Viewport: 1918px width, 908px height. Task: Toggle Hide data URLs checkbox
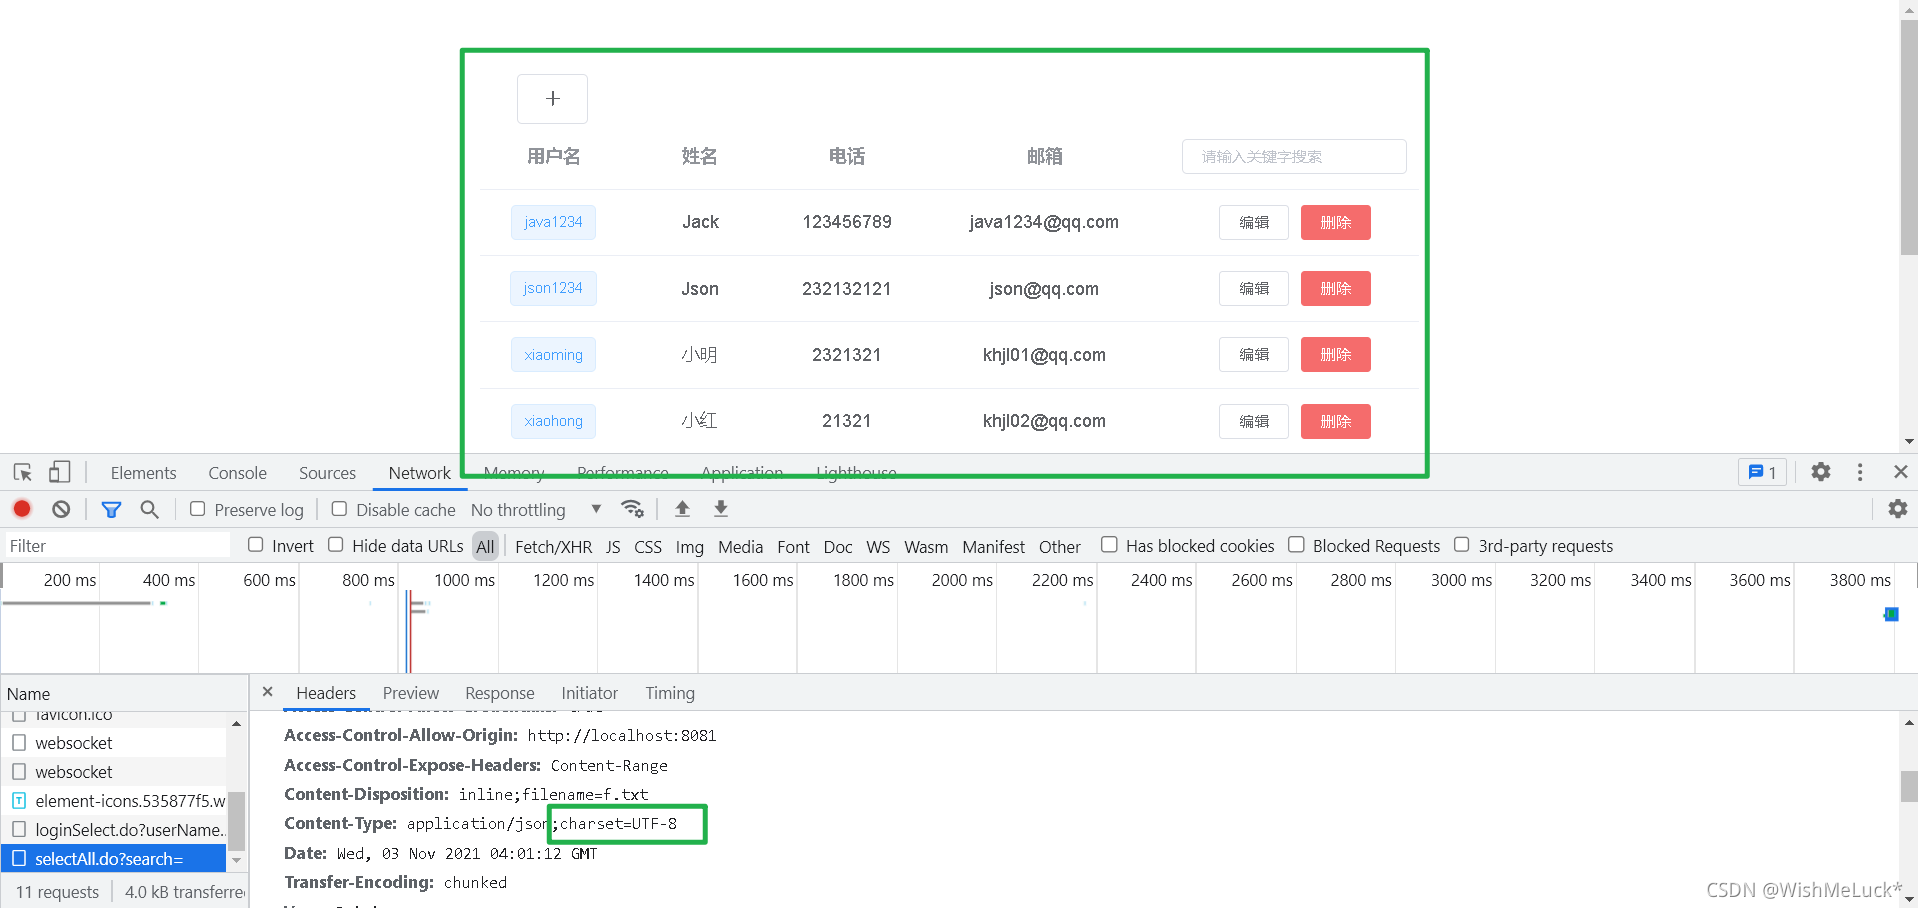[336, 545]
